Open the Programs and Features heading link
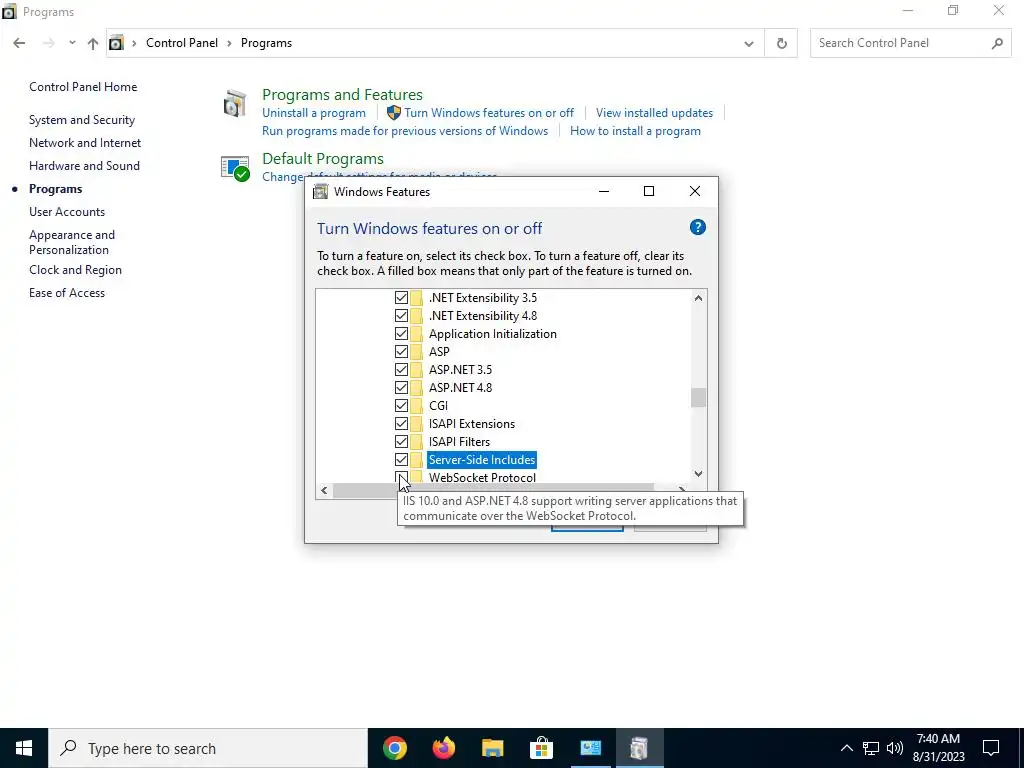This screenshot has width=1024, height=768. pos(342,95)
